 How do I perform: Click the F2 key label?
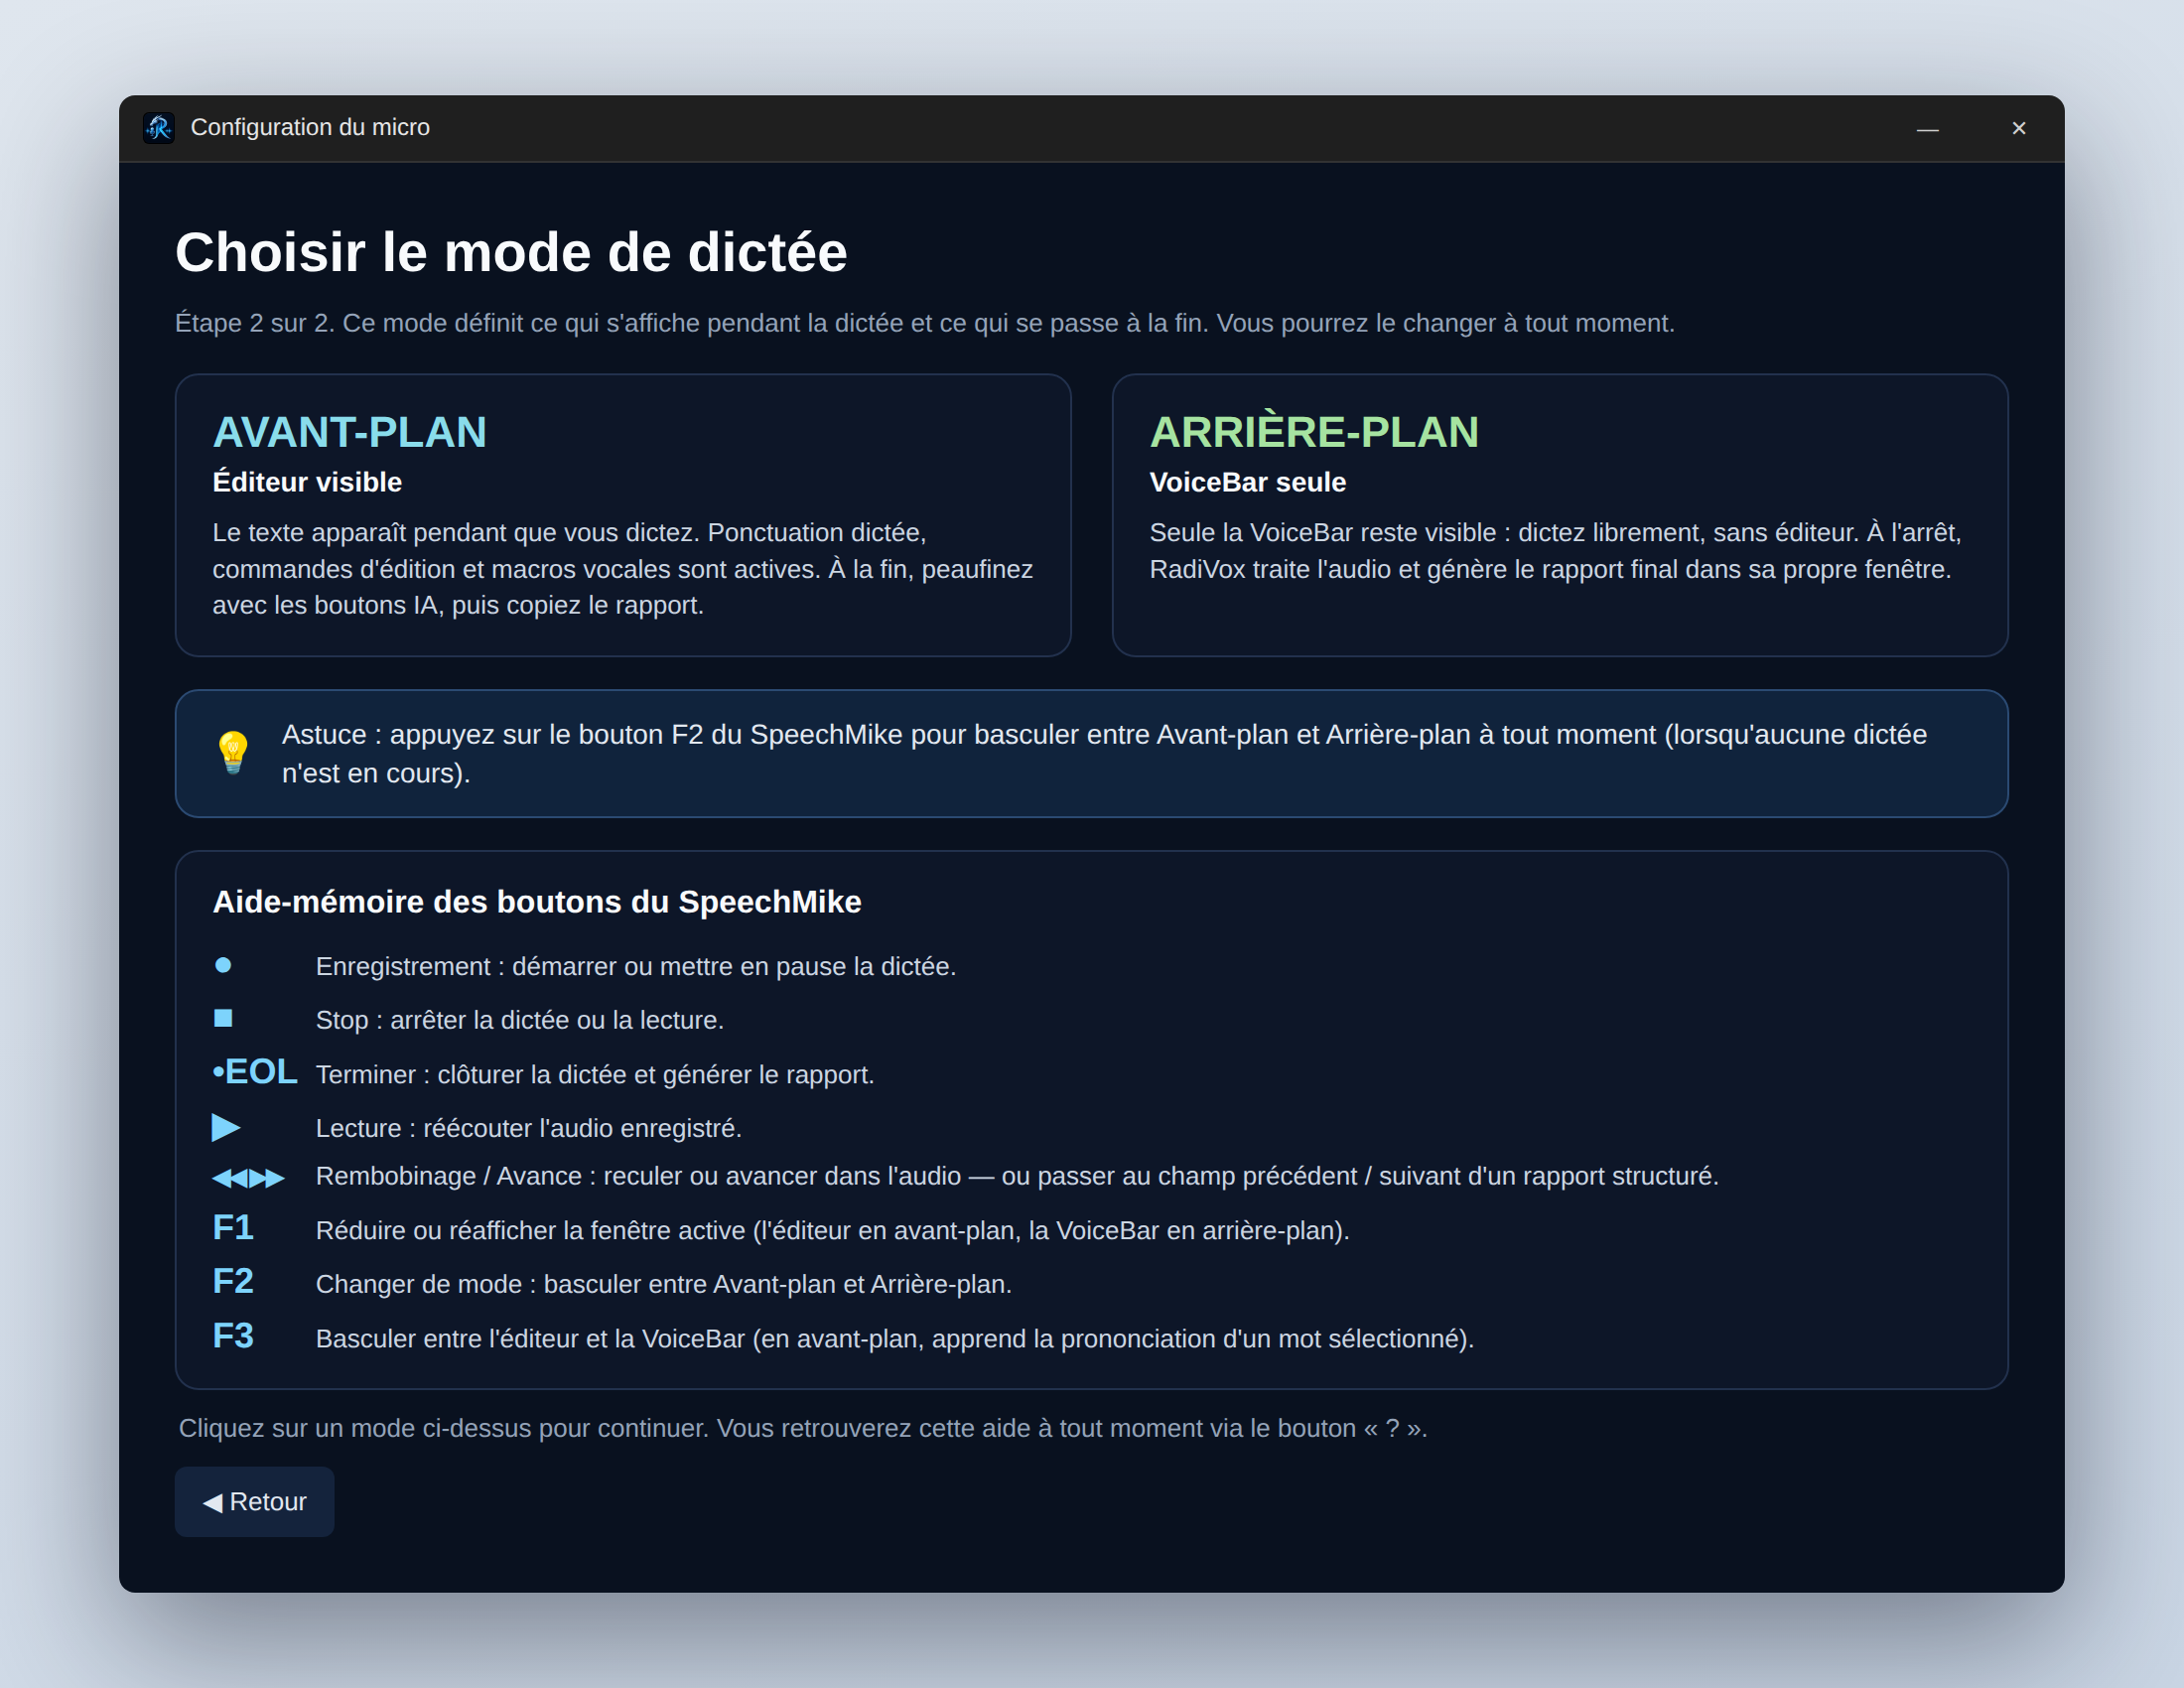click(x=233, y=1282)
